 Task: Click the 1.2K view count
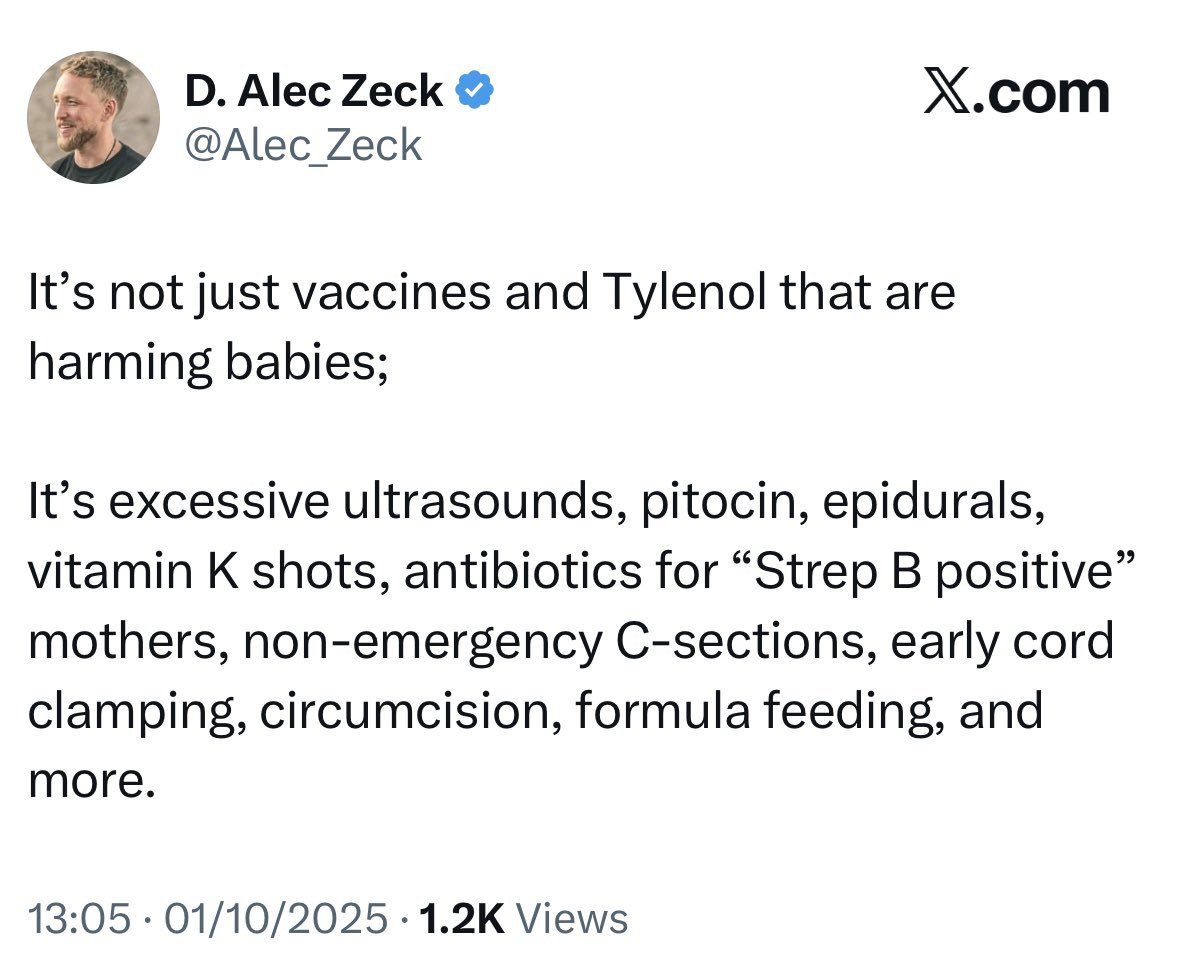click(462, 918)
